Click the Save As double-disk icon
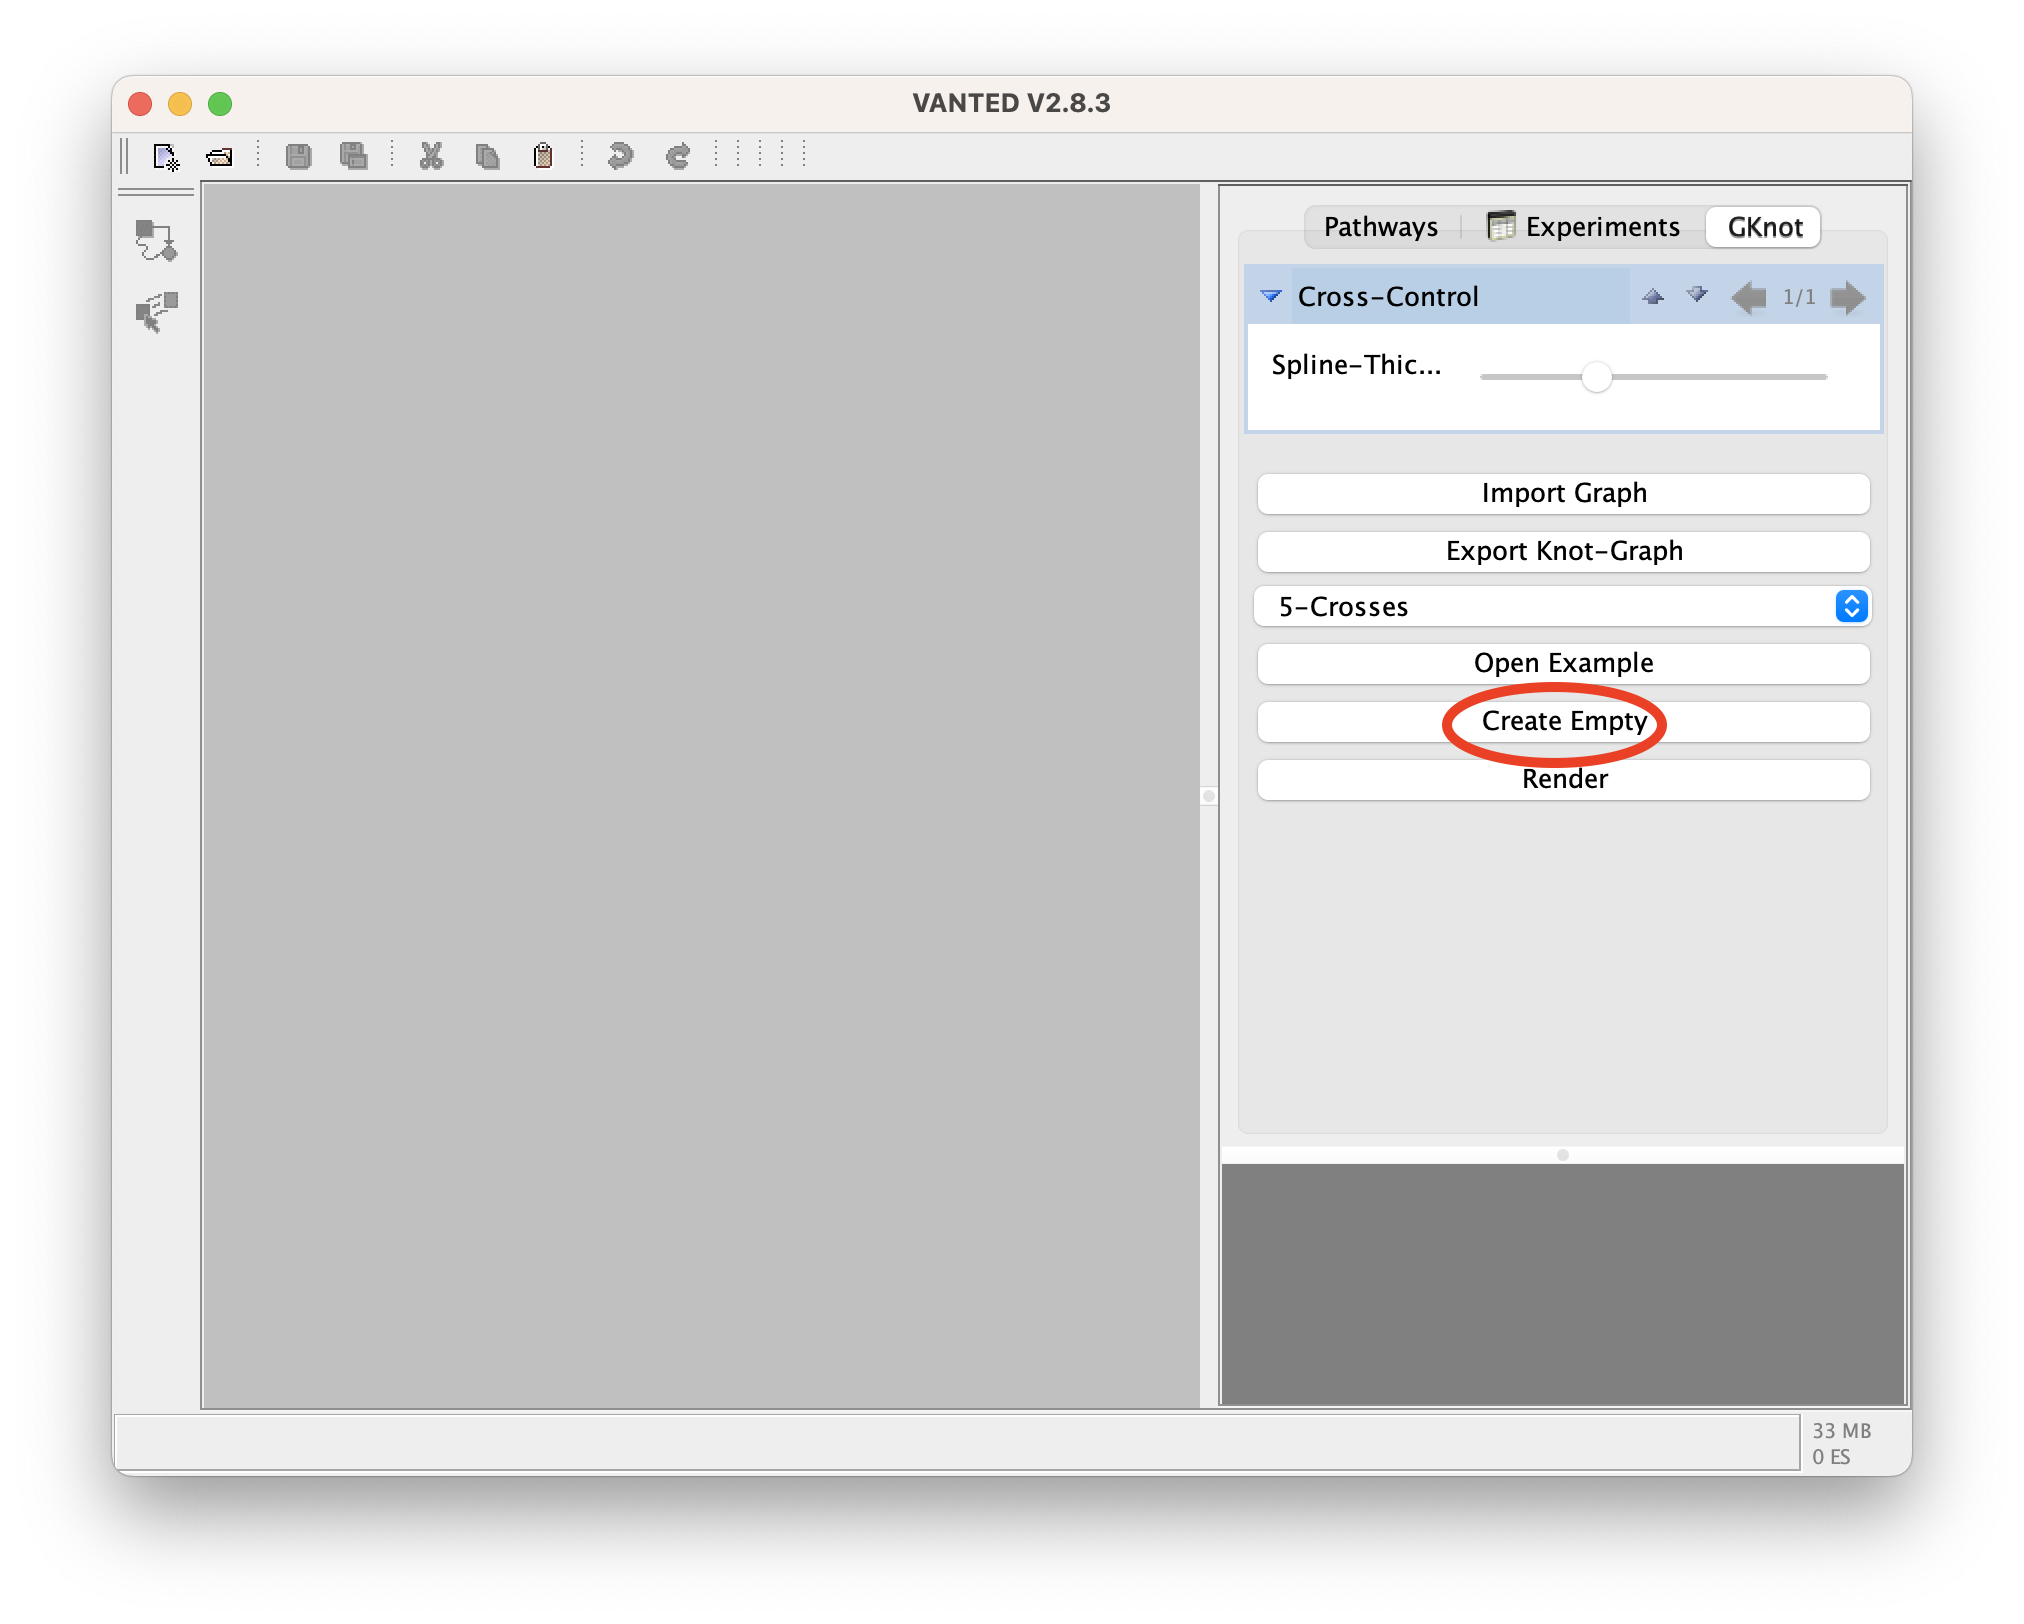Image resolution: width=2024 pixels, height=1624 pixels. click(x=353, y=156)
